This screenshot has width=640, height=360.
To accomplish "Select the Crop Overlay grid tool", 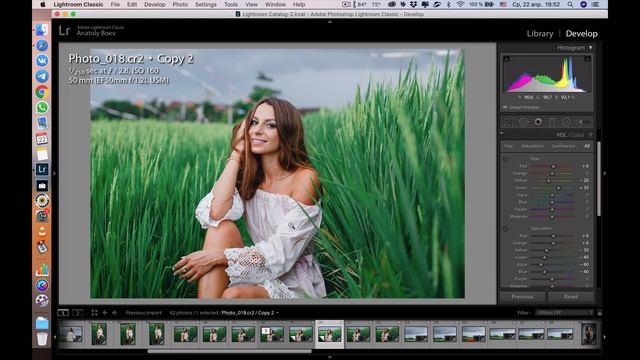I will [x=508, y=122].
